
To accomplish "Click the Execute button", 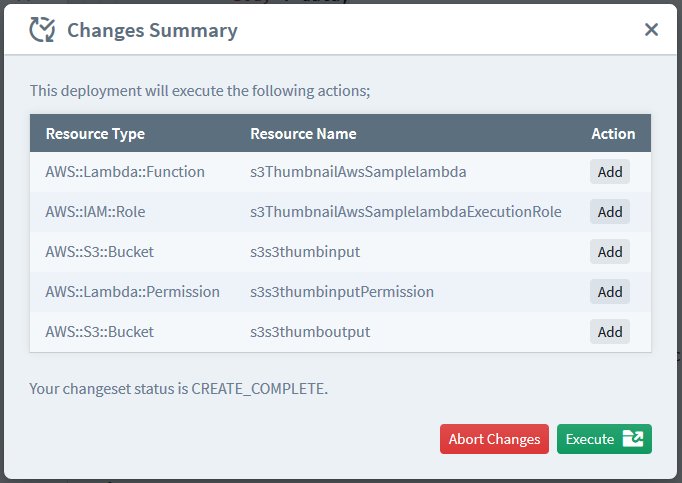I will click(x=604, y=439).
